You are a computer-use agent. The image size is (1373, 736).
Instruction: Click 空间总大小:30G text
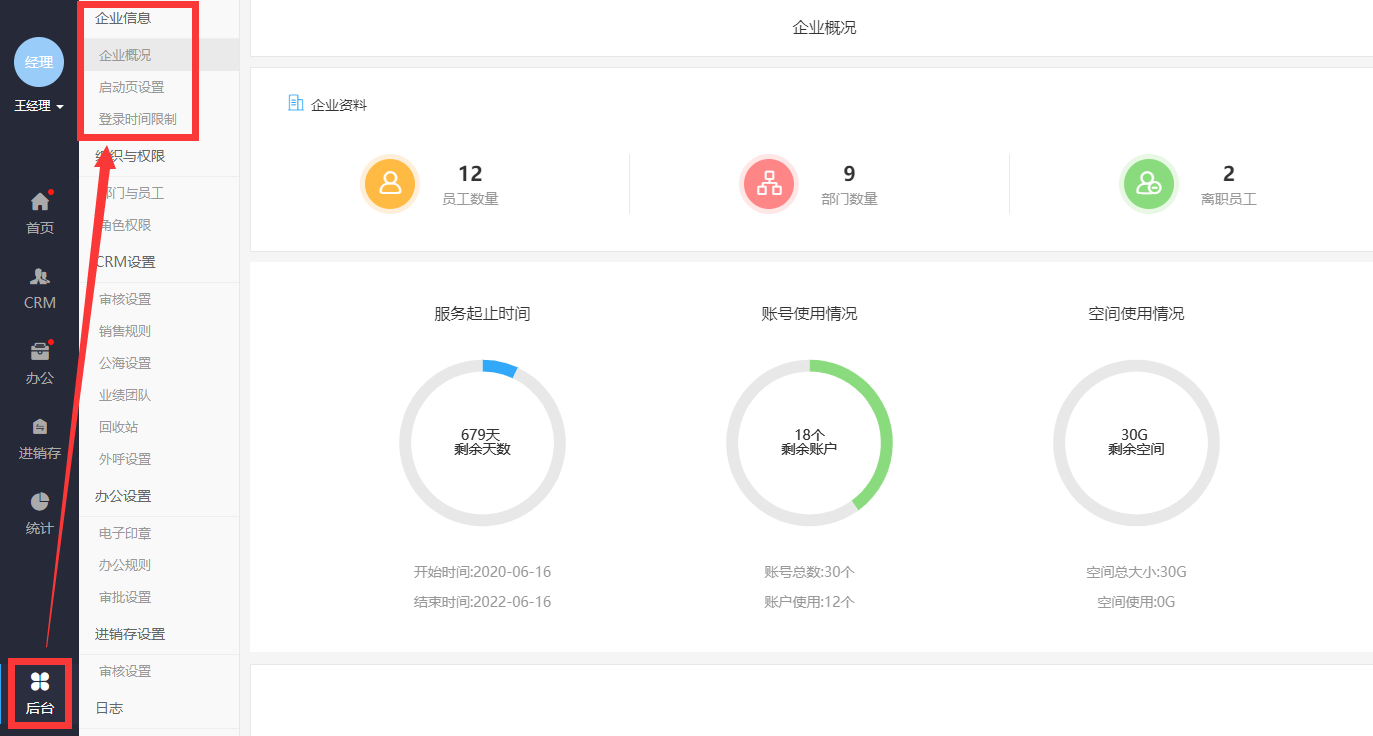[1136, 572]
